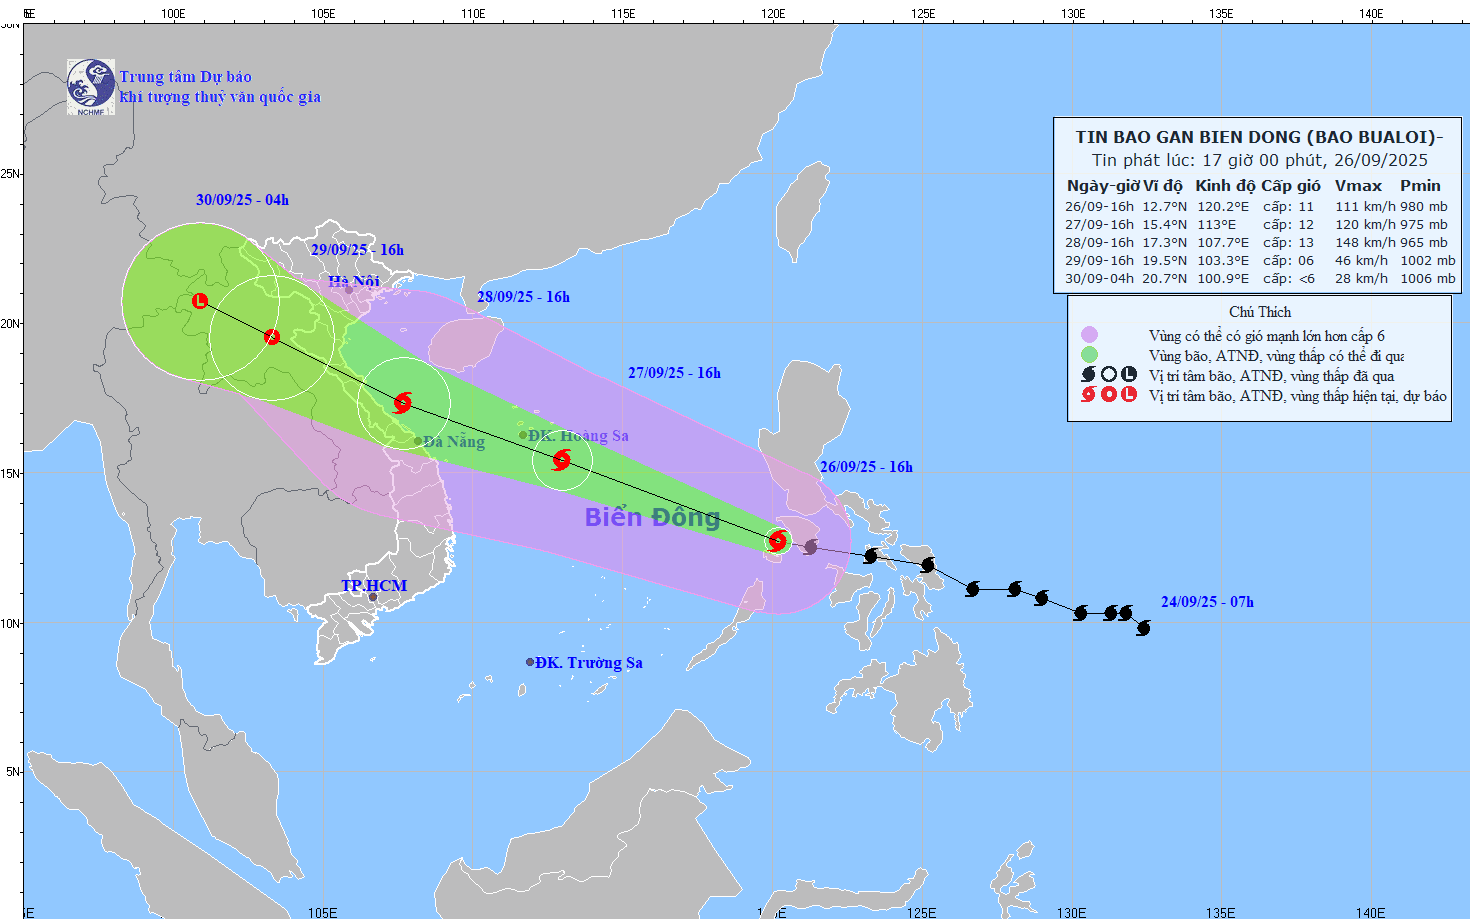Click the Trung tâm Dự báo agency name text
The height and width of the screenshot is (919, 1470).
186,77
